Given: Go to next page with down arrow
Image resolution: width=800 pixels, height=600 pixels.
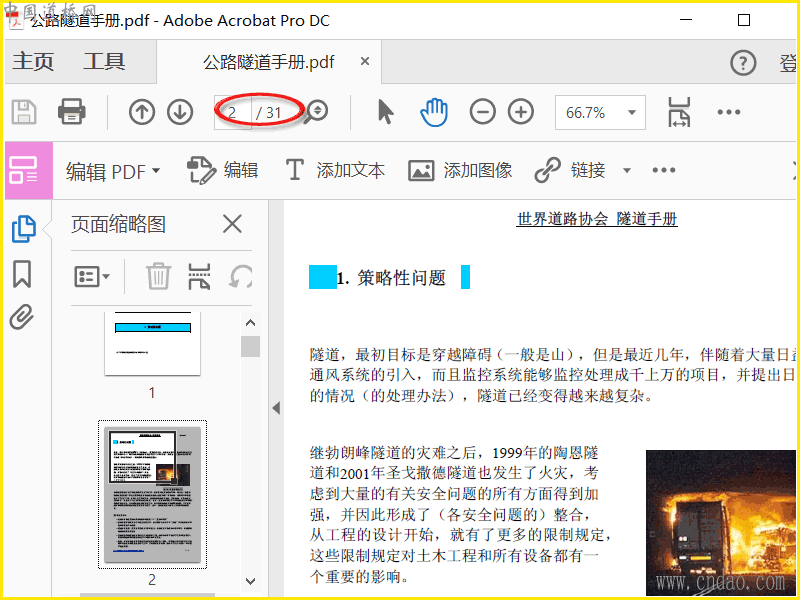Looking at the screenshot, I should click(x=180, y=112).
